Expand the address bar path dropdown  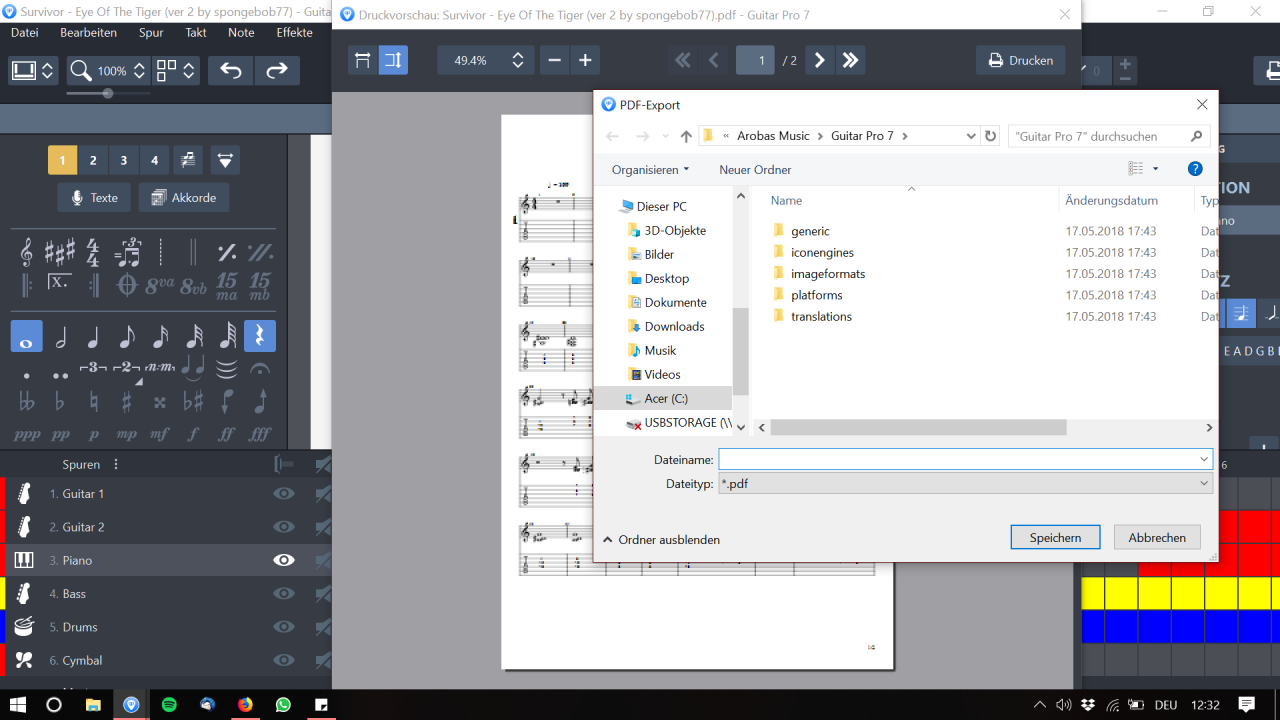click(971, 136)
